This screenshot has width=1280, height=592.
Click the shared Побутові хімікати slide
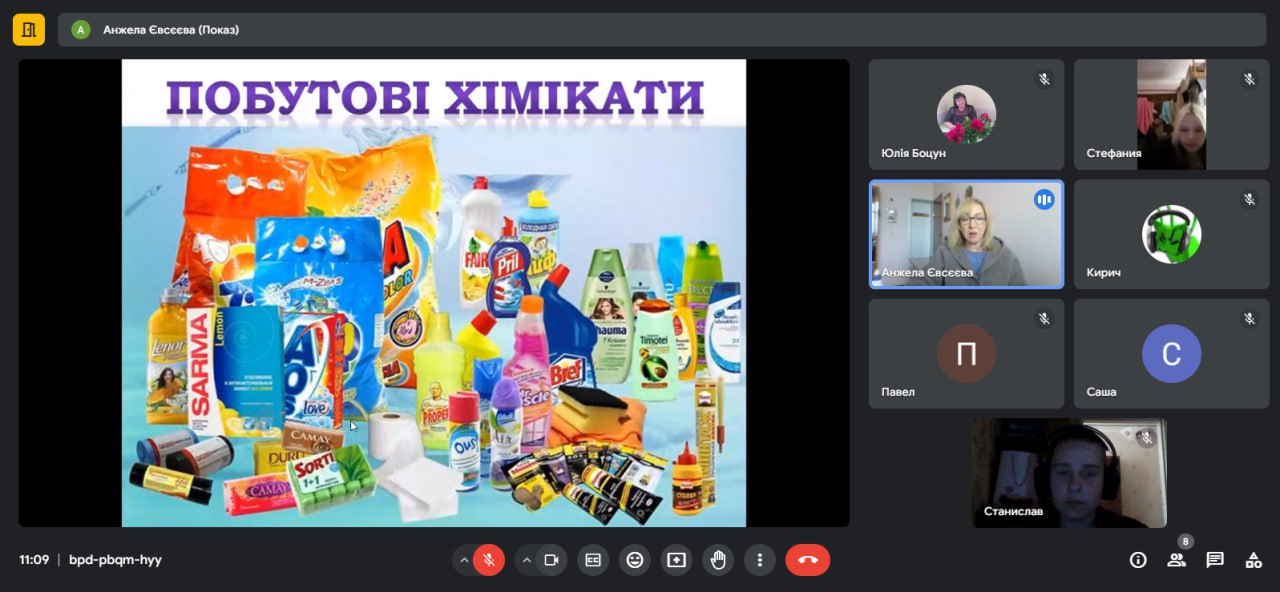coord(433,292)
